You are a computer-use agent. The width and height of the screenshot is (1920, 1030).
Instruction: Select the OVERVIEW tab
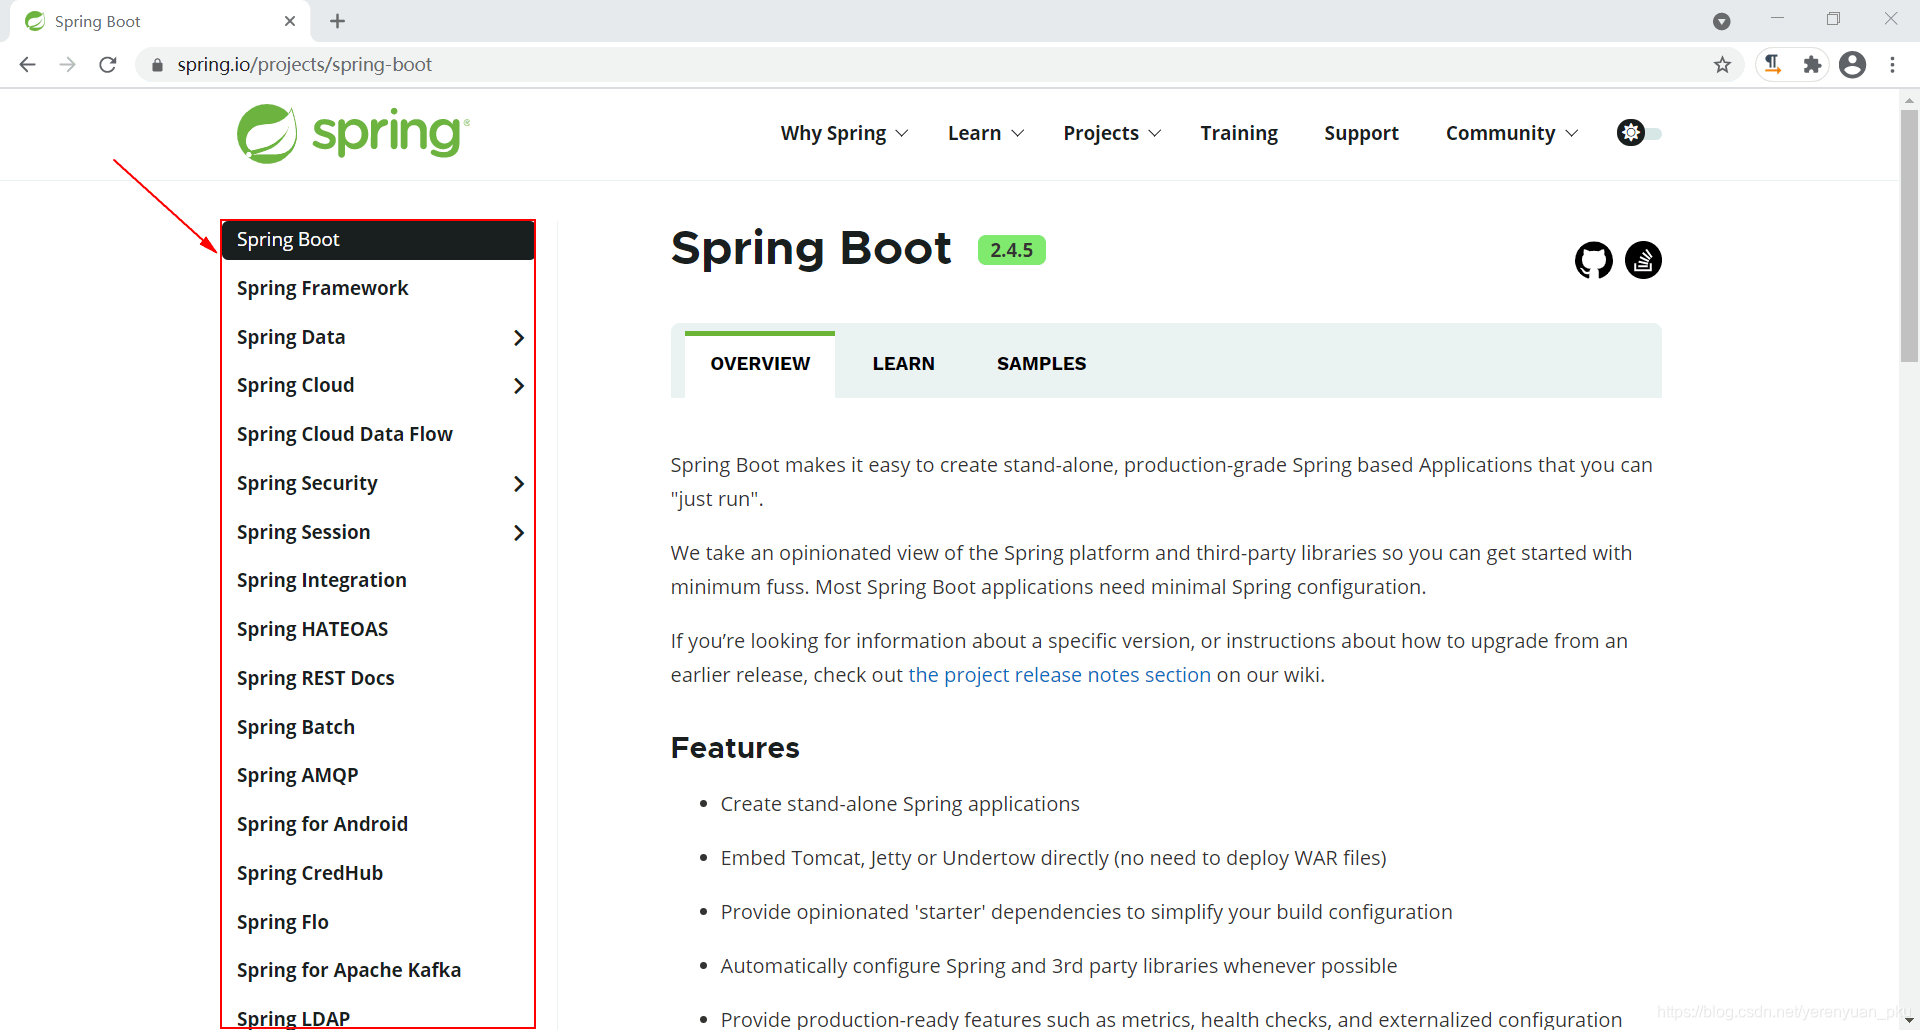(760, 364)
